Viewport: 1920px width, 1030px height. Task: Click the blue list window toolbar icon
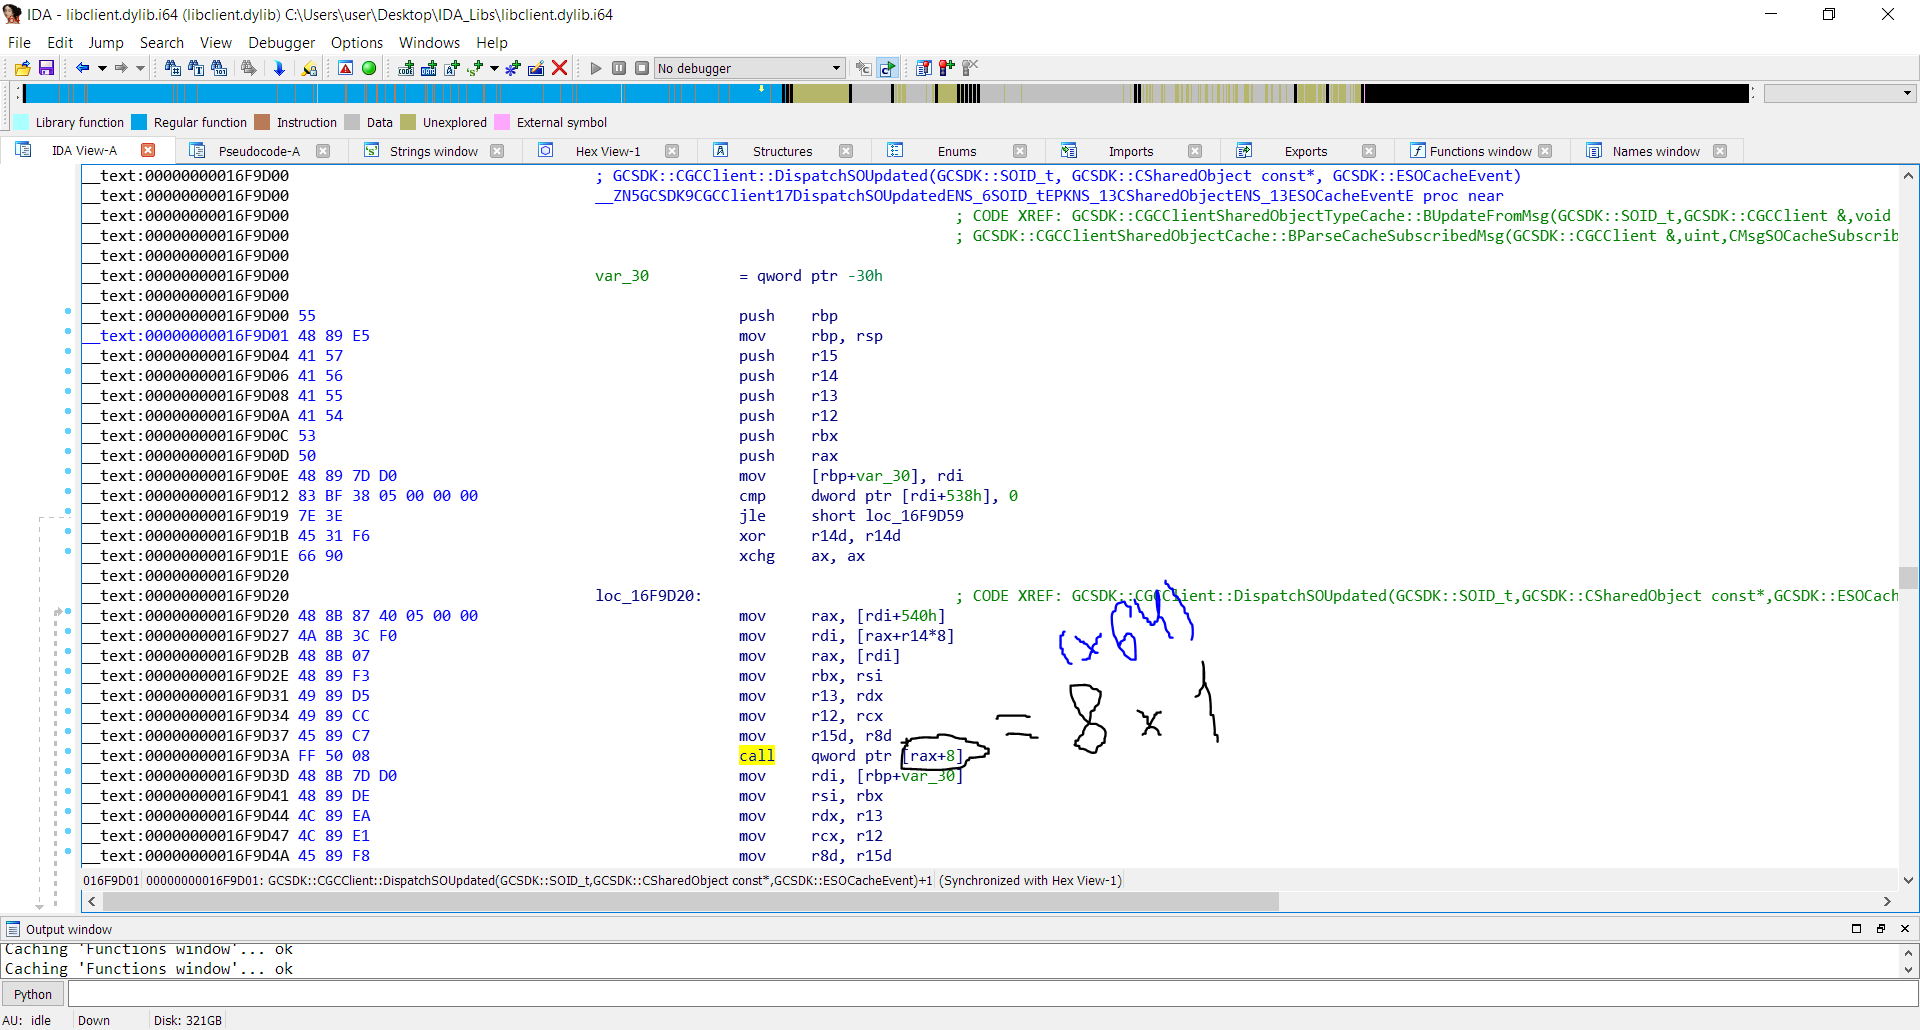(x=924, y=68)
